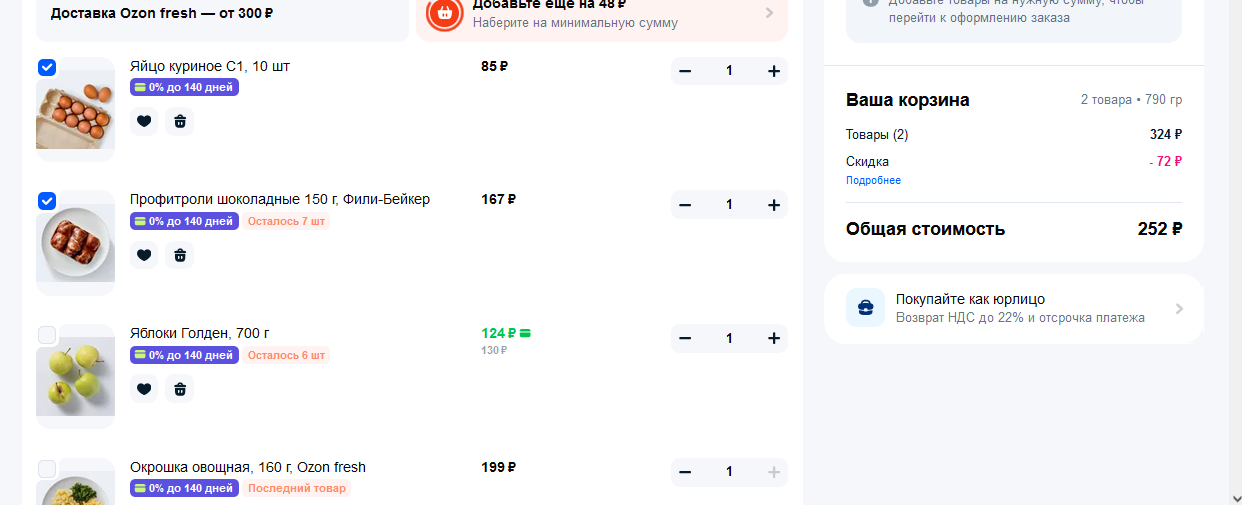
Task: Delete Яблоки Голден with trash icon
Action: click(x=180, y=389)
